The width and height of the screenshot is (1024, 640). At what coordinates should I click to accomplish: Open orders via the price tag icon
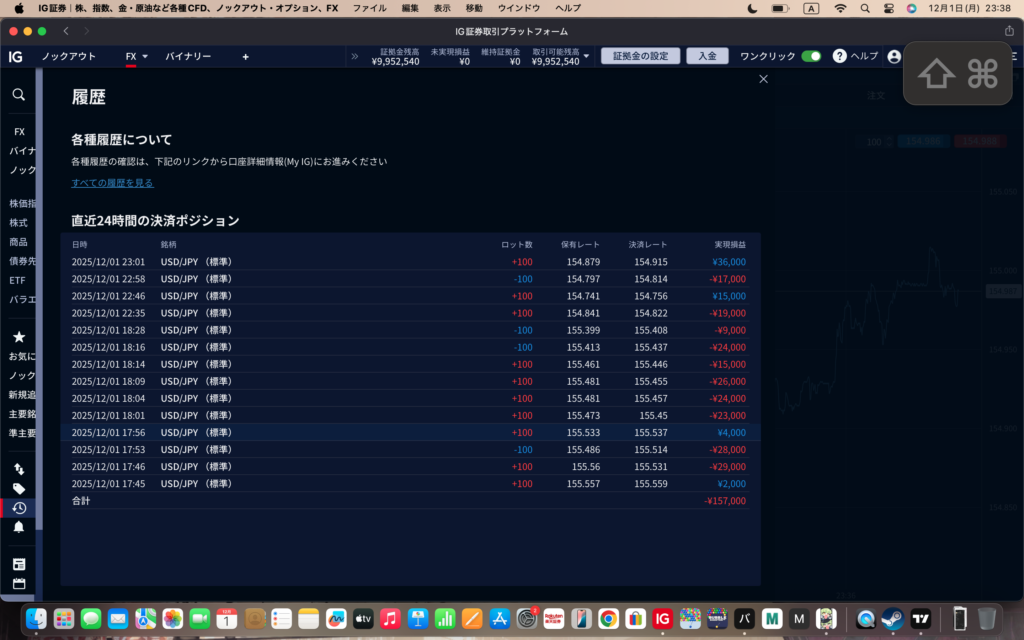click(x=18, y=489)
